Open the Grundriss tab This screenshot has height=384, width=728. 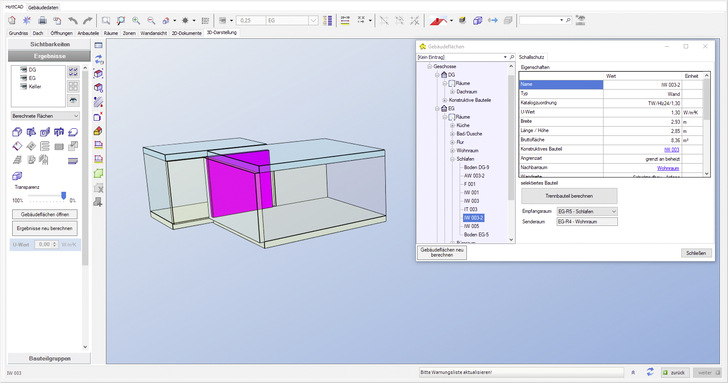(18, 33)
